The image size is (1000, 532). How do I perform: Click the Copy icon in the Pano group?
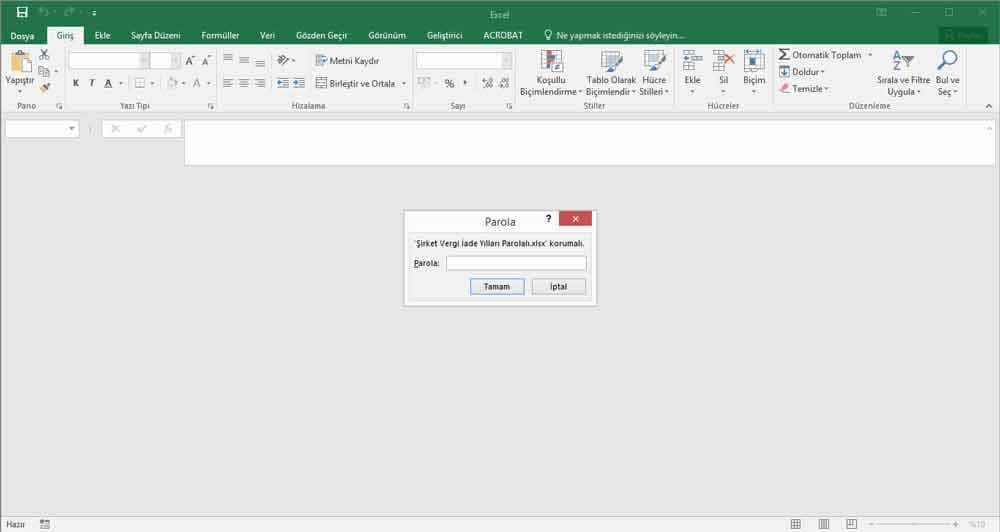coord(44,71)
